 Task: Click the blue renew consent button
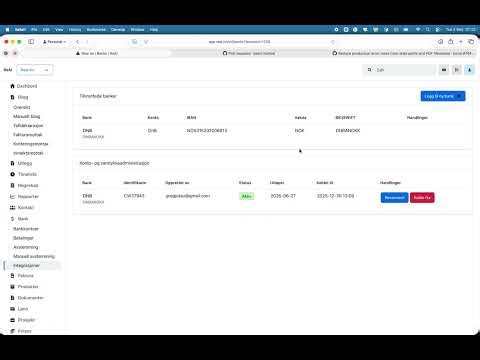tap(394, 197)
